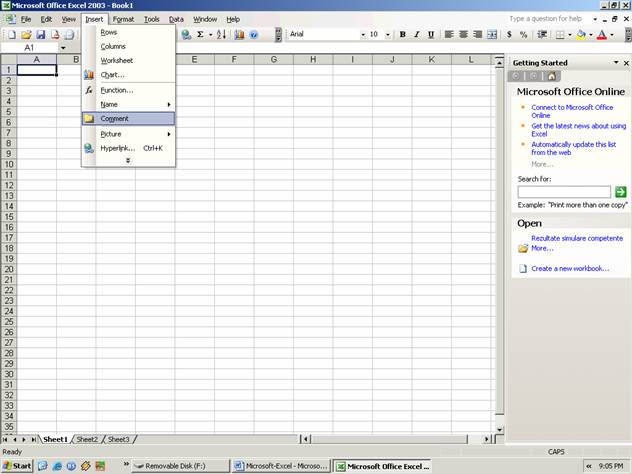Click Get the latest news link
The width and height of the screenshot is (632, 474).
click(x=578, y=130)
